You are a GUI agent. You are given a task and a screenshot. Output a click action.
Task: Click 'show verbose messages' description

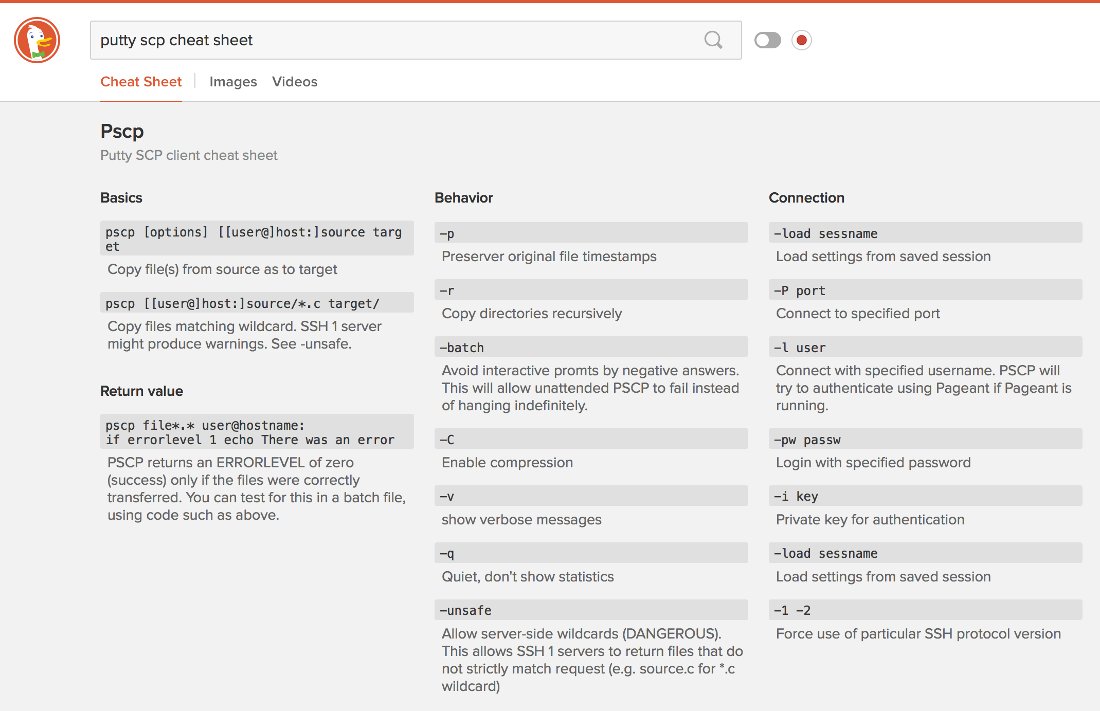[x=521, y=519]
